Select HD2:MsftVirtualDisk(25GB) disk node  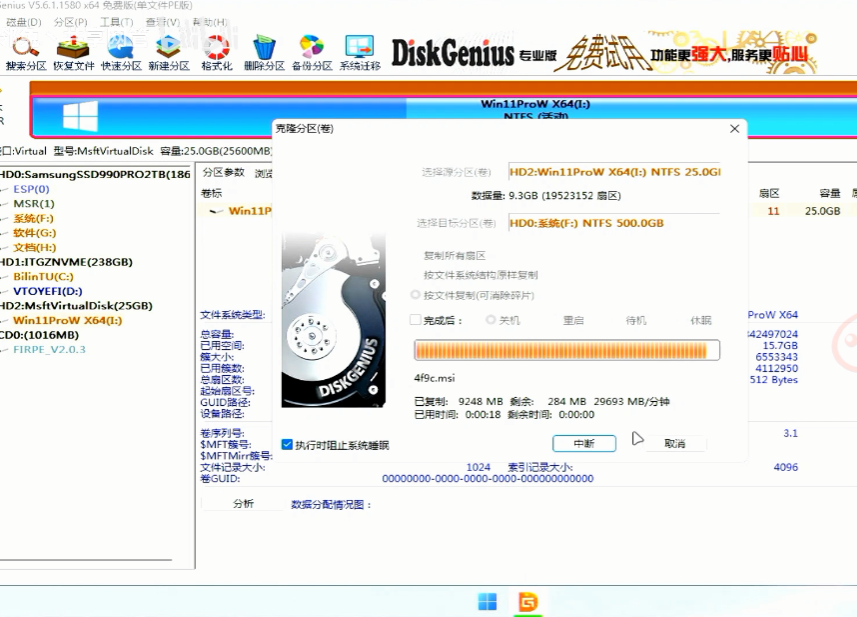click(x=76, y=306)
